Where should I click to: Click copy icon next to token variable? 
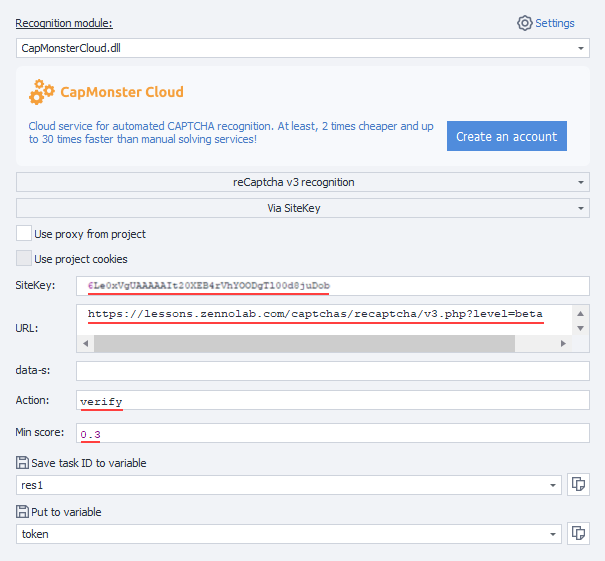pos(578,535)
